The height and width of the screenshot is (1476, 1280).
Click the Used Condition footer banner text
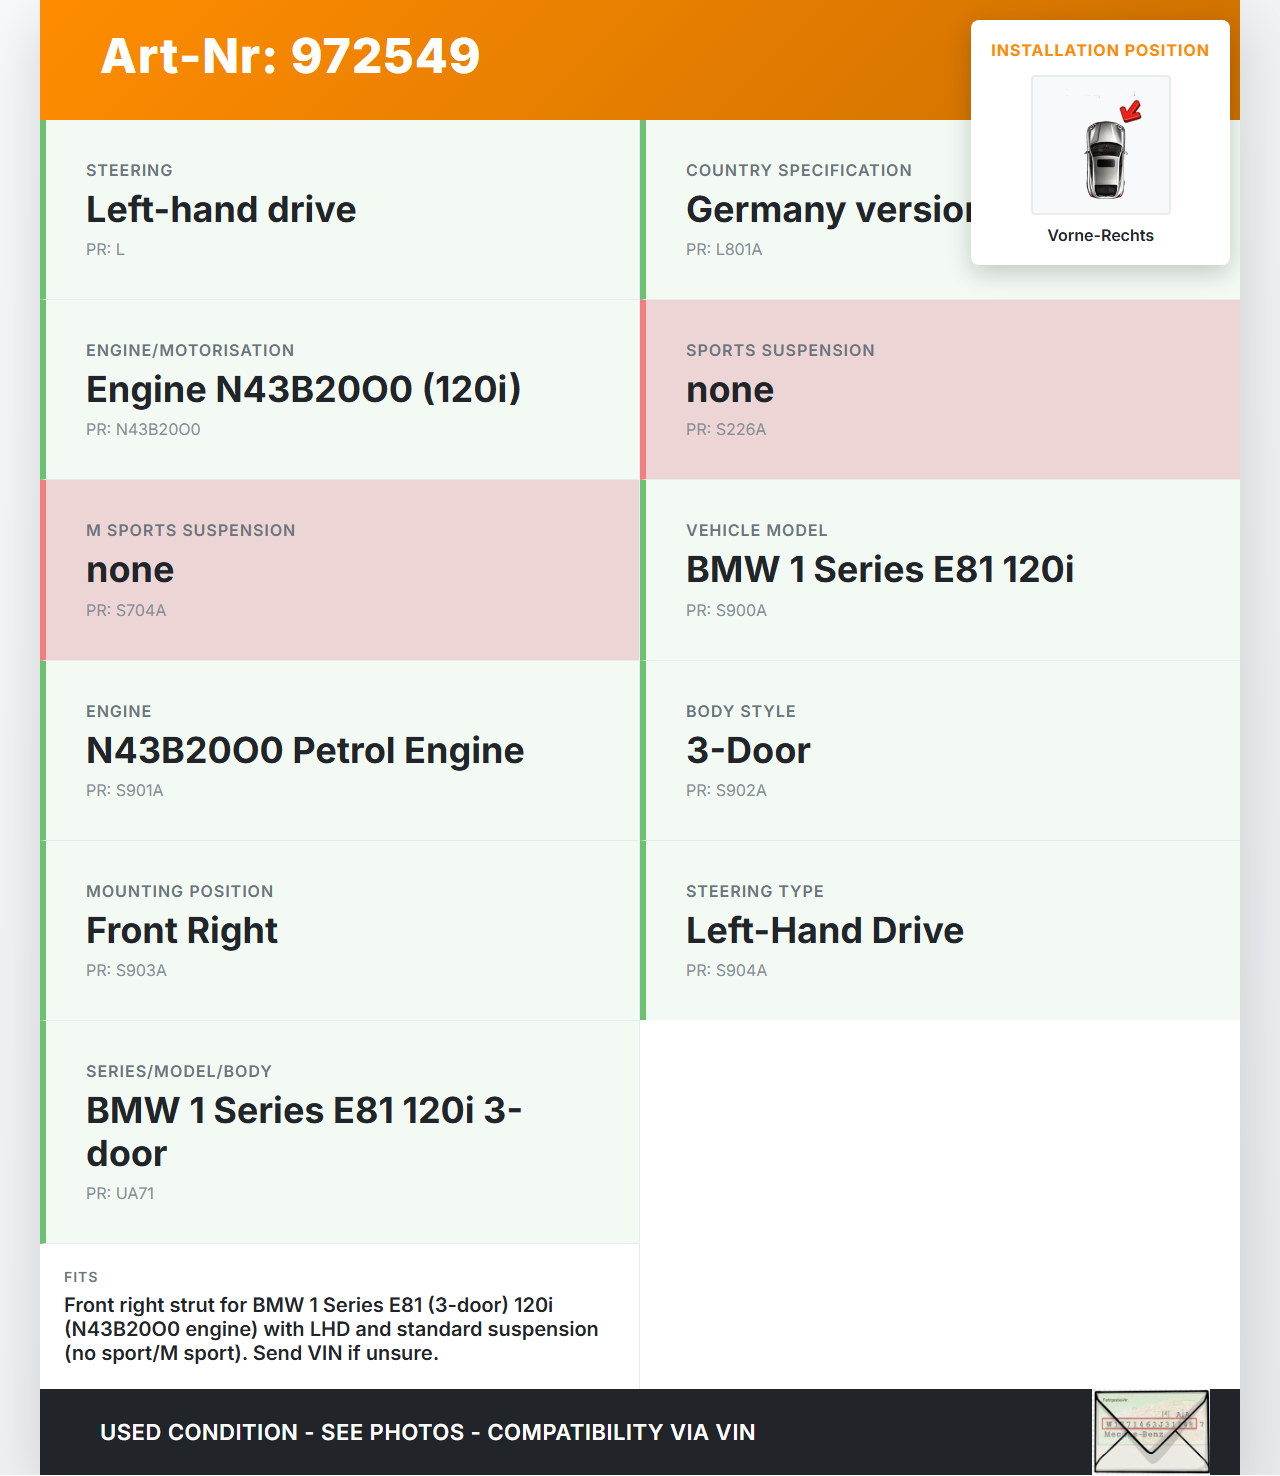[x=427, y=1432]
